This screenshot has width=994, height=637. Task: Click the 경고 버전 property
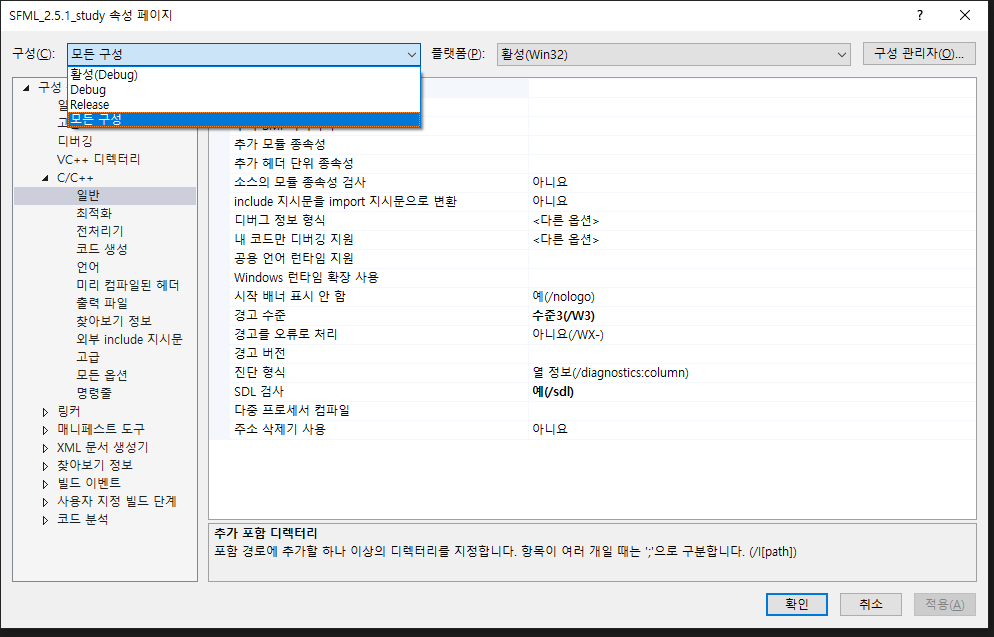coord(260,353)
